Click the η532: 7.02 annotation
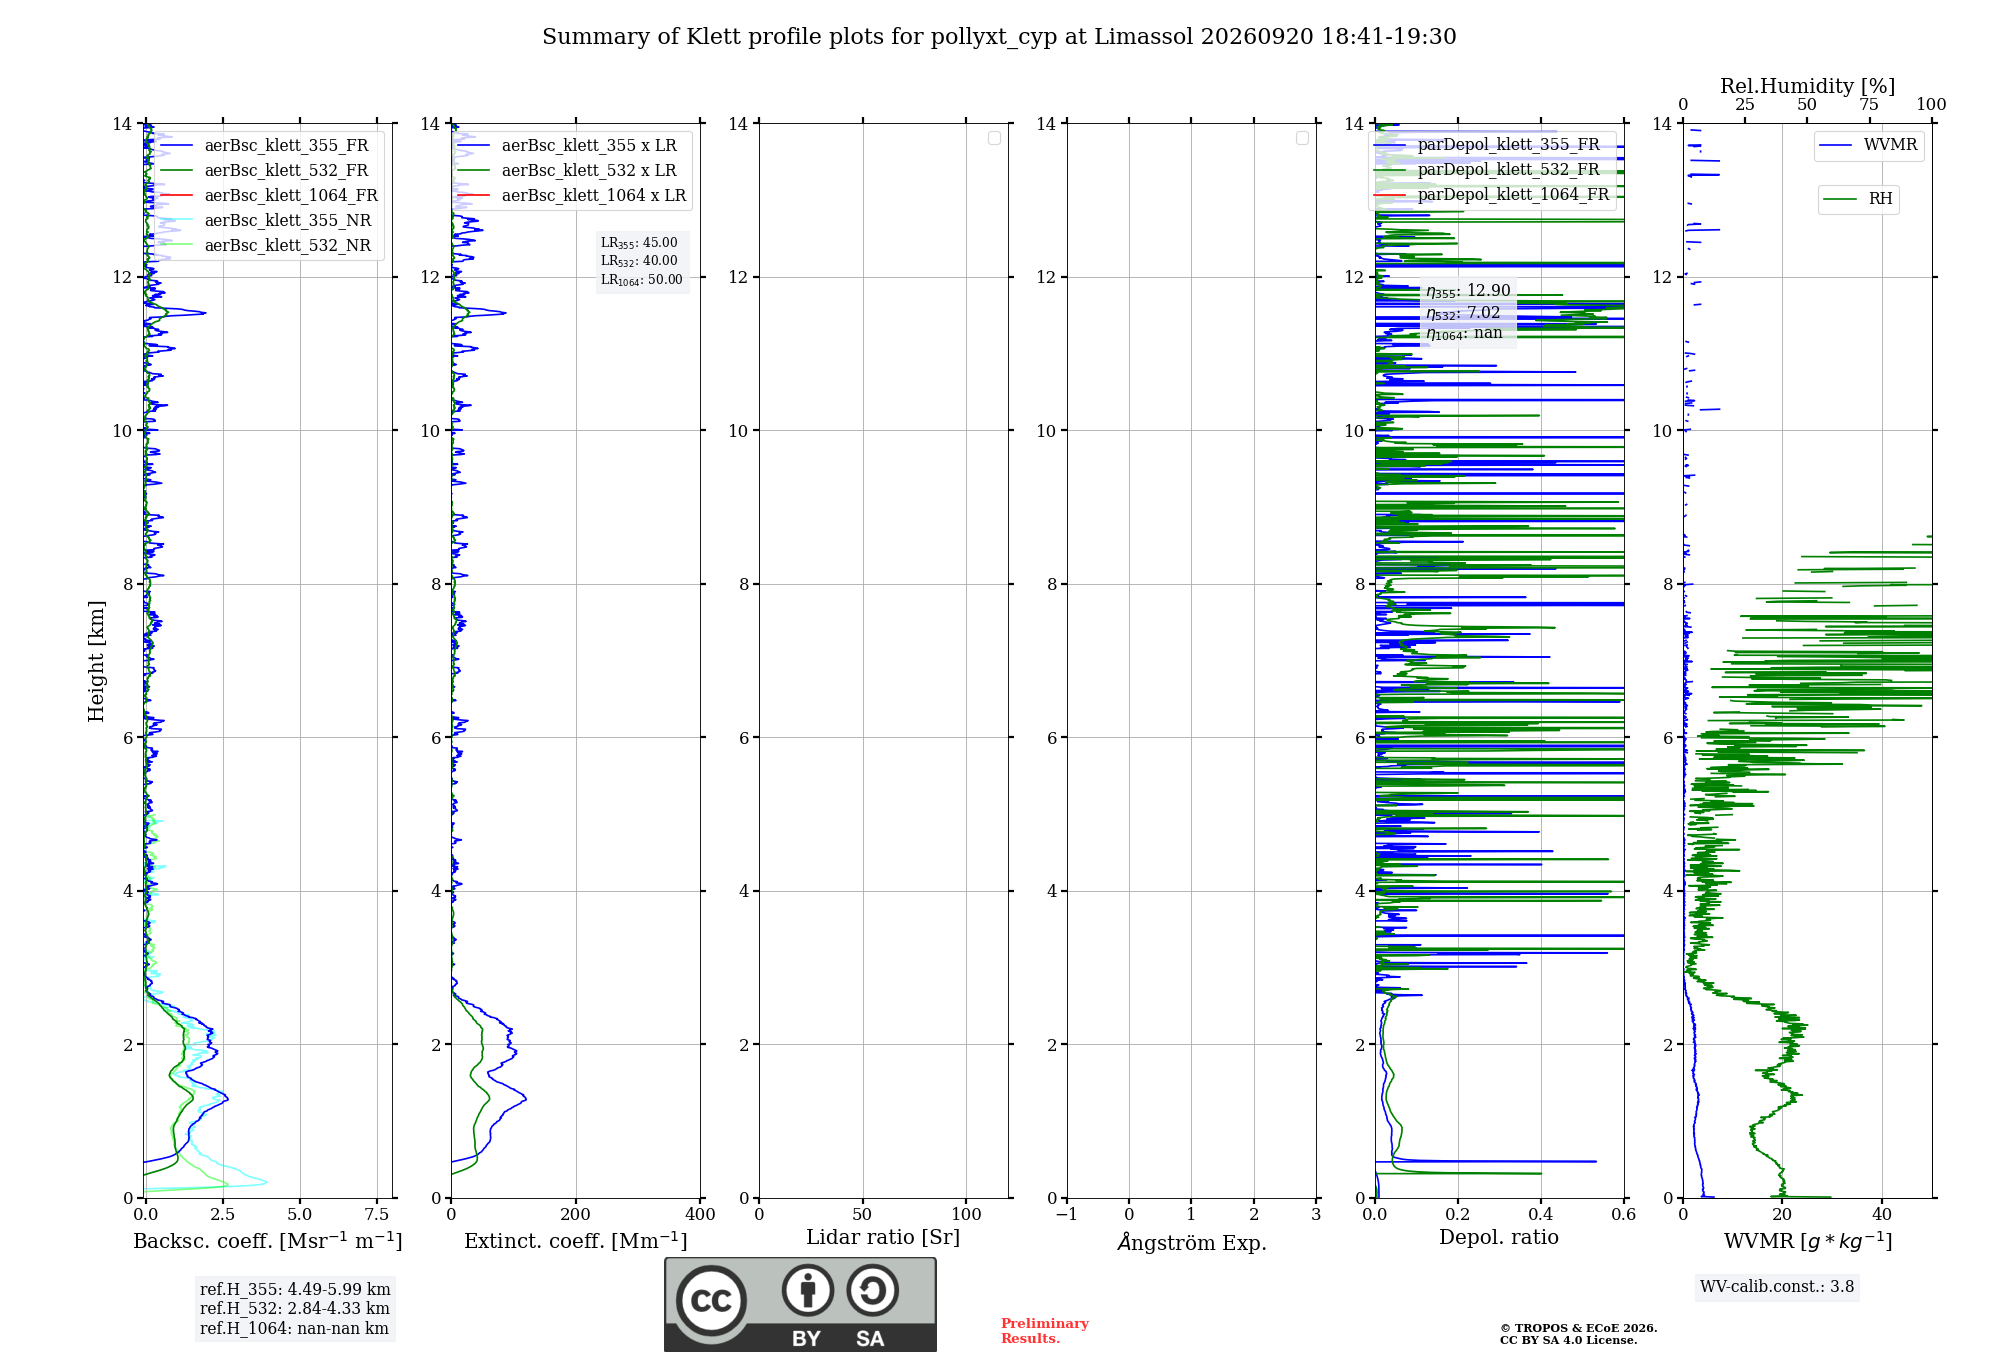Viewport: 2000px width, 1360px height. 1463,313
